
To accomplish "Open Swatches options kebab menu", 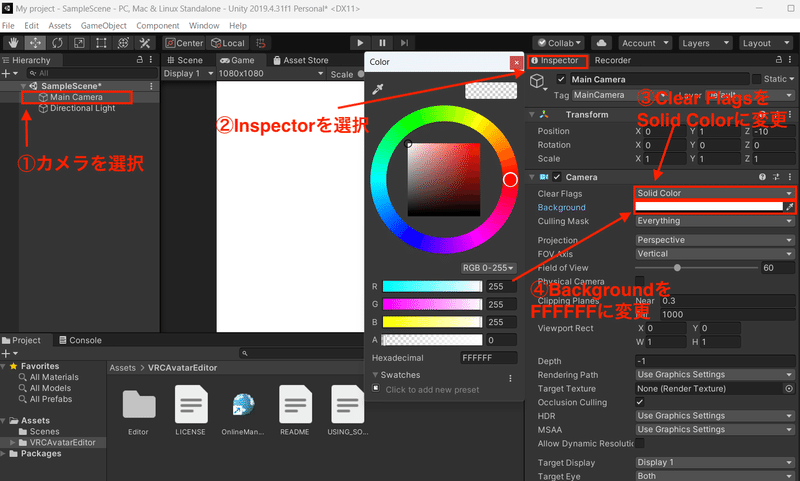I will click(x=510, y=378).
